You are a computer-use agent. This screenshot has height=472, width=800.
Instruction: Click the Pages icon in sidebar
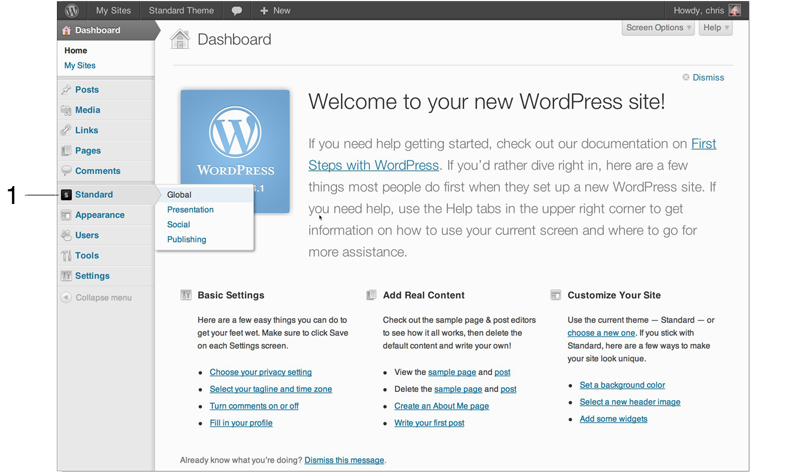(x=66, y=151)
